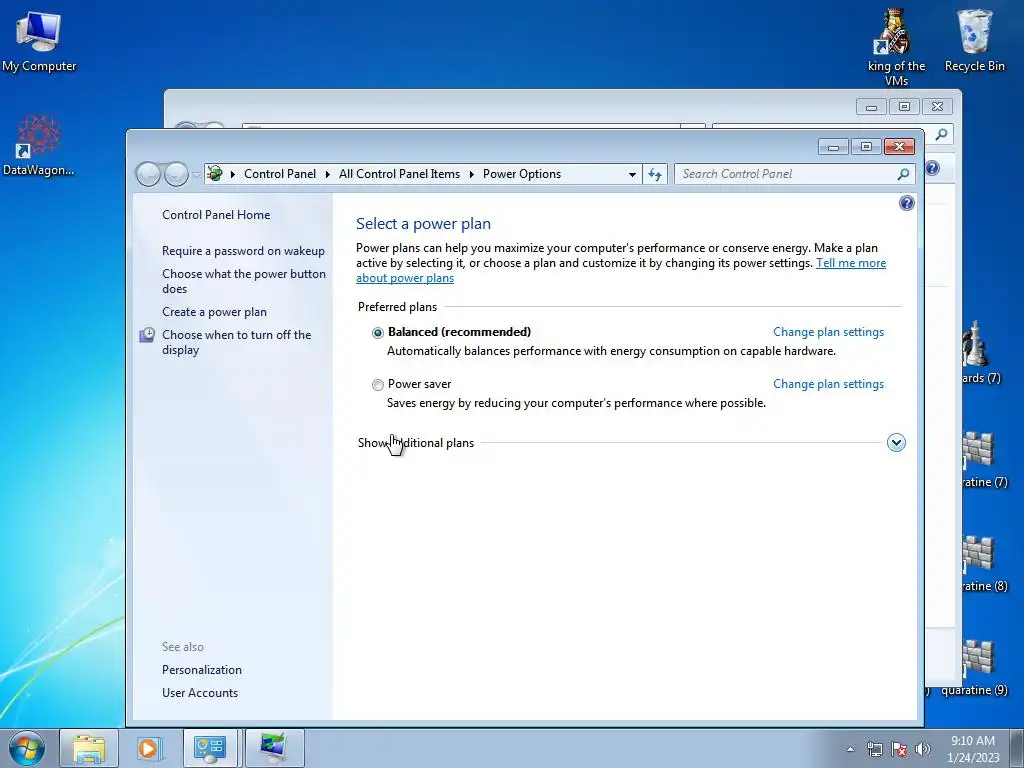Select DataWagon desktop shortcut
This screenshot has height=768, width=1024.
pyautogui.click(x=38, y=145)
